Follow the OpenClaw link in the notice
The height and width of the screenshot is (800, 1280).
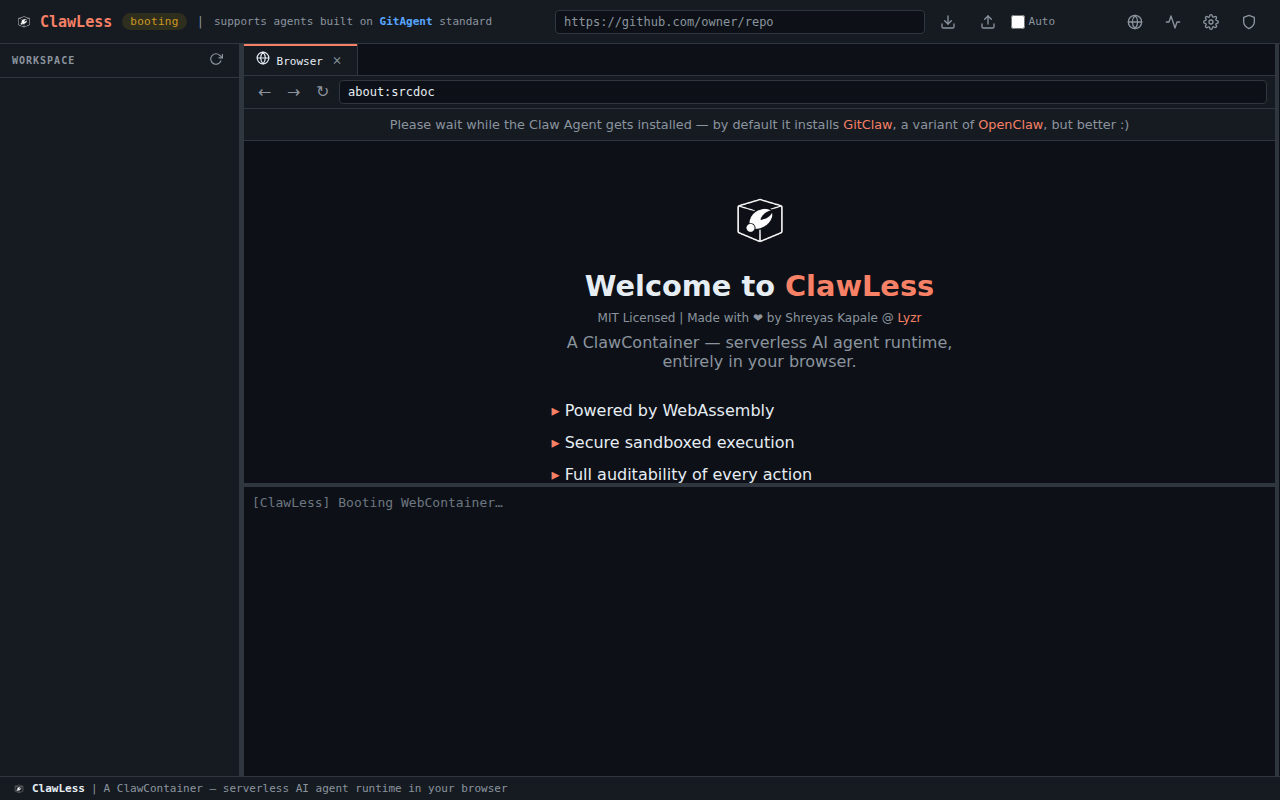(x=1011, y=125)
